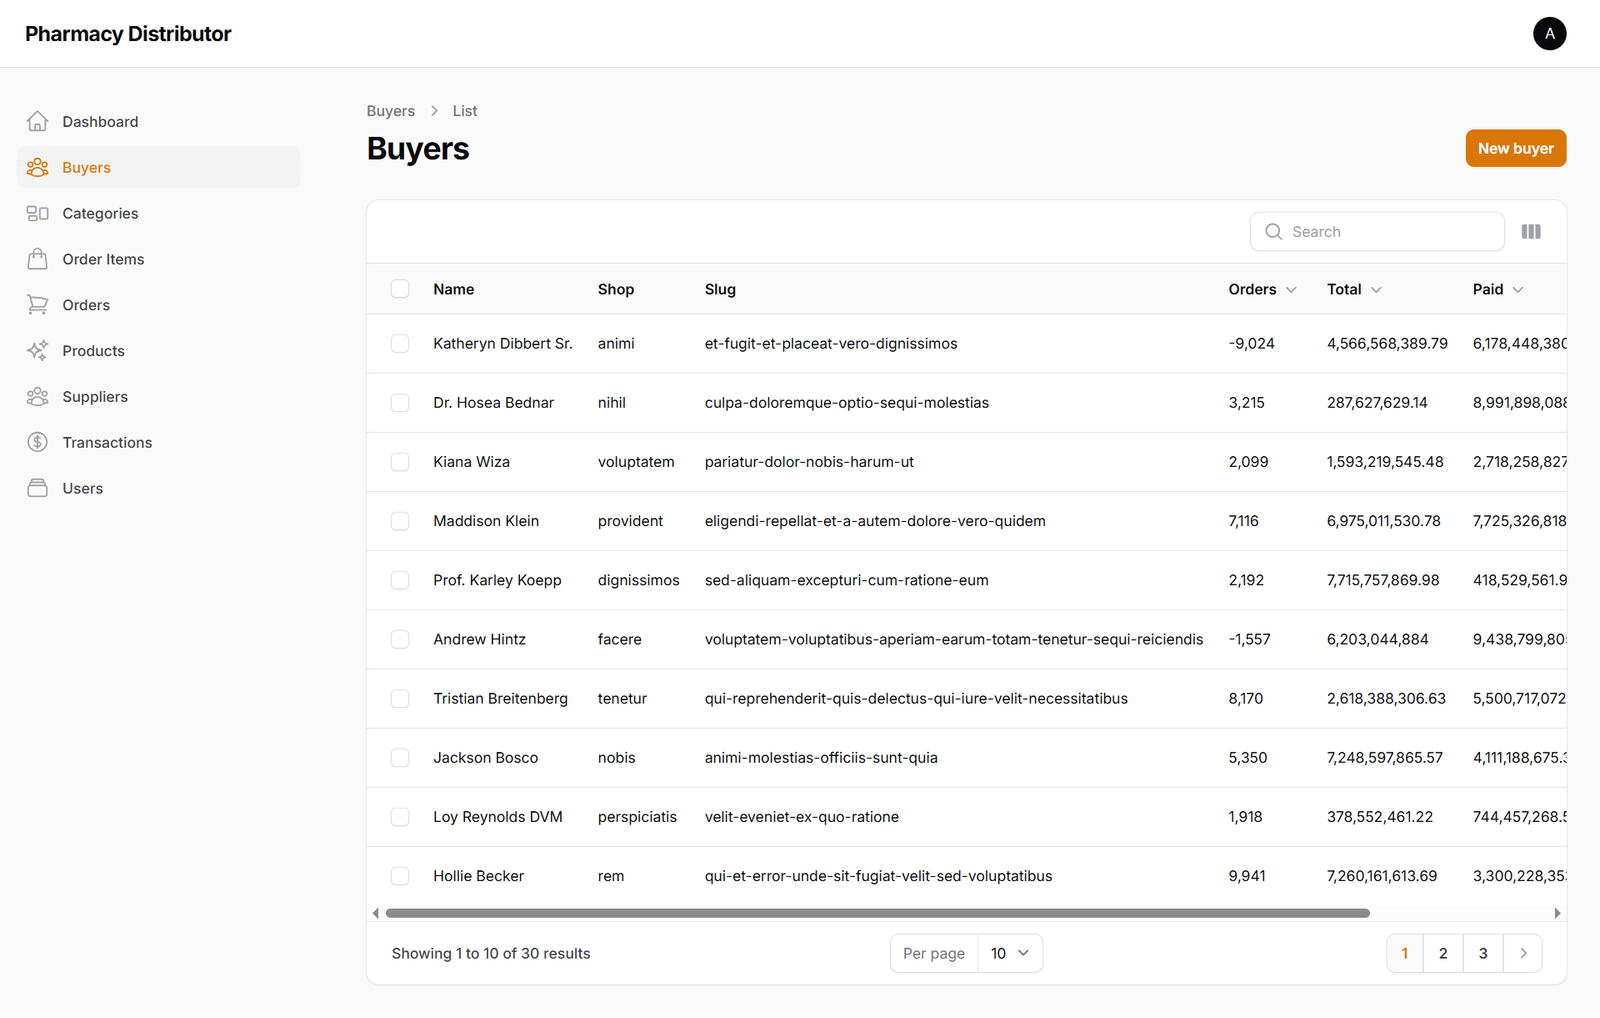The image size is (1600, 1018).
Task: Open Suppliers in the sidebar menu
Action: tap(95, 397)
